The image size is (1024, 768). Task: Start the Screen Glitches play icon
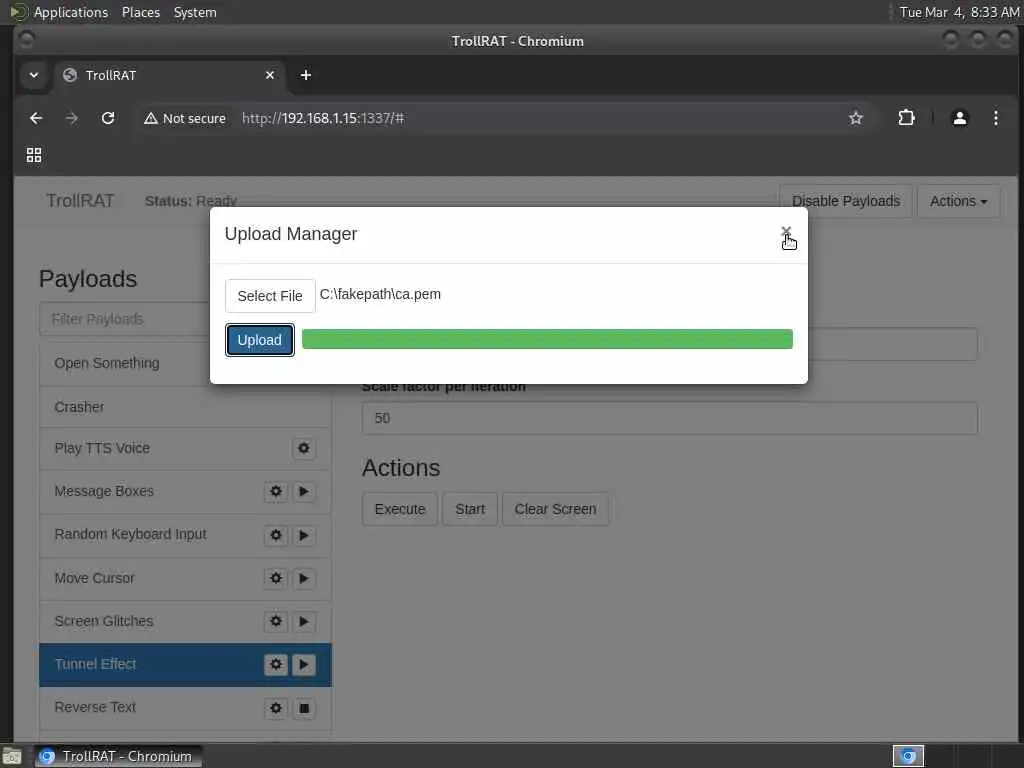(304, 621)
